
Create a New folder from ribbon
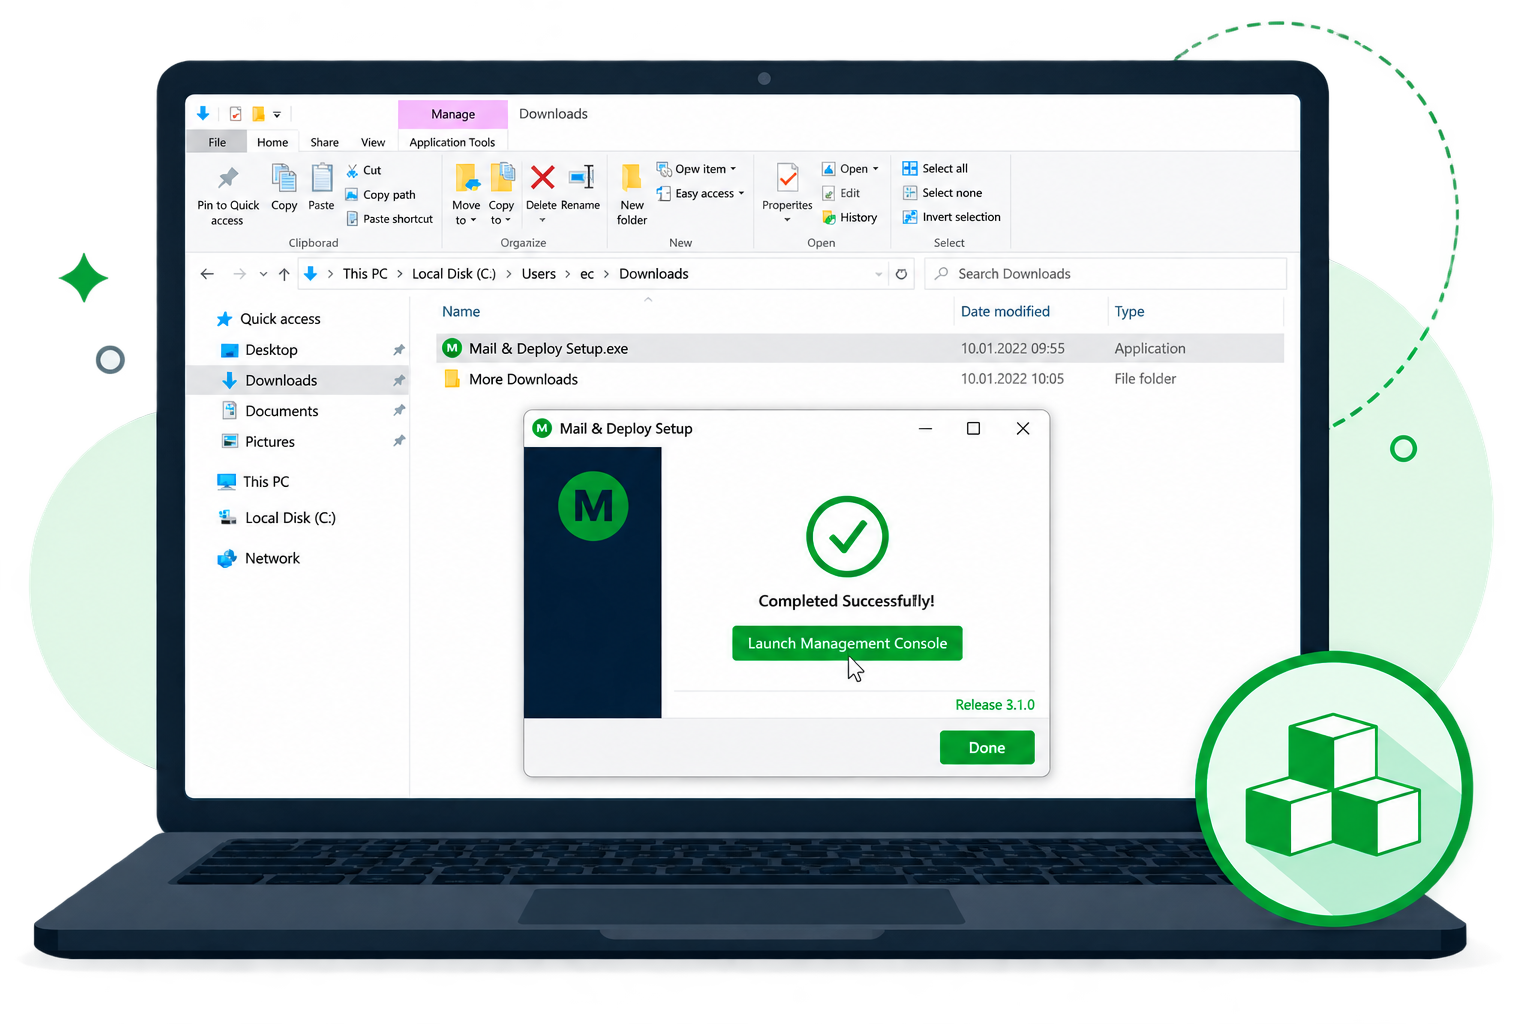(632, 193)
